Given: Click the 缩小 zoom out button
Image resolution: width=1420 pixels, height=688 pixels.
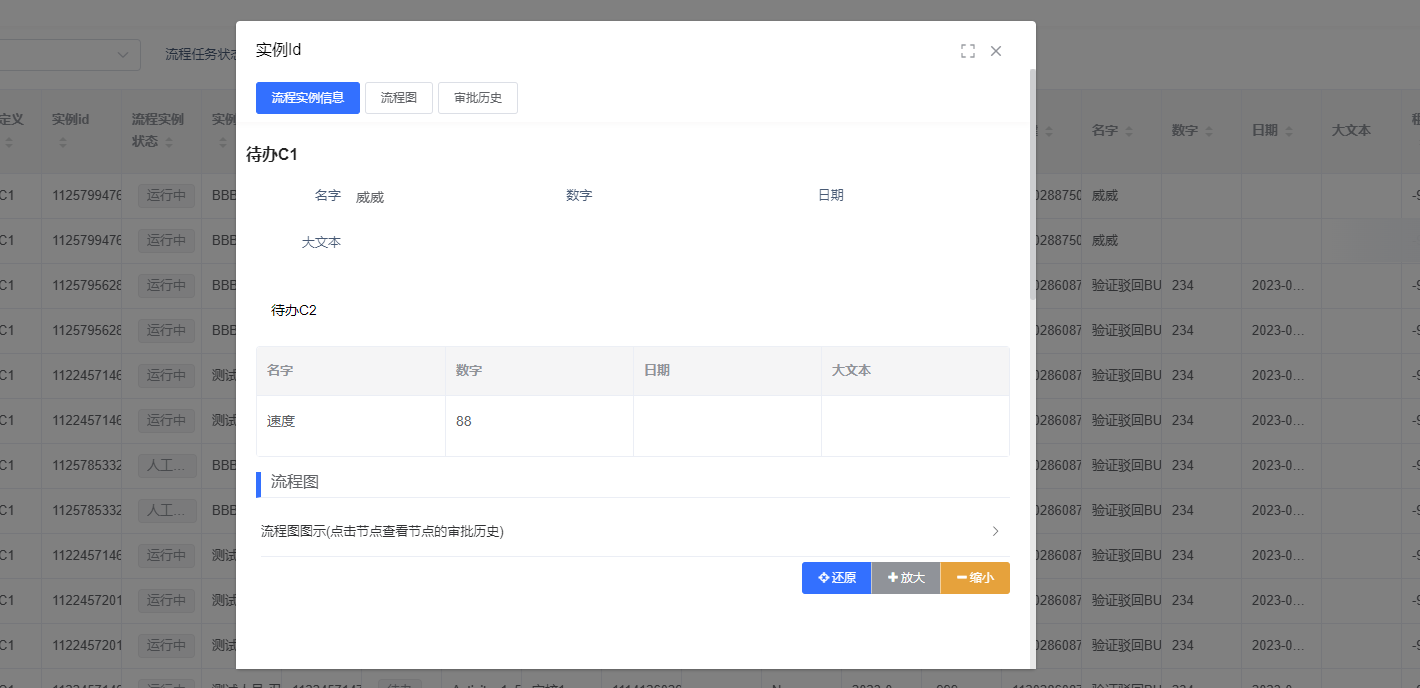Looking at the screenshot, I should [975, 578].
